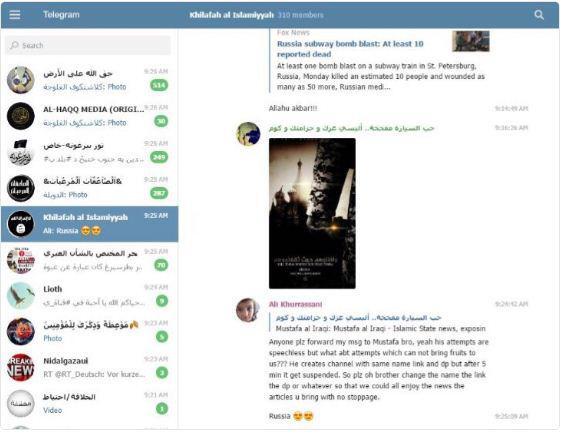The height and width of the screenshot is (435, 573).
Task: Open Nidalgazaui chat breaking news avatar
Action: pyautogui.click(x=20, y=367)
